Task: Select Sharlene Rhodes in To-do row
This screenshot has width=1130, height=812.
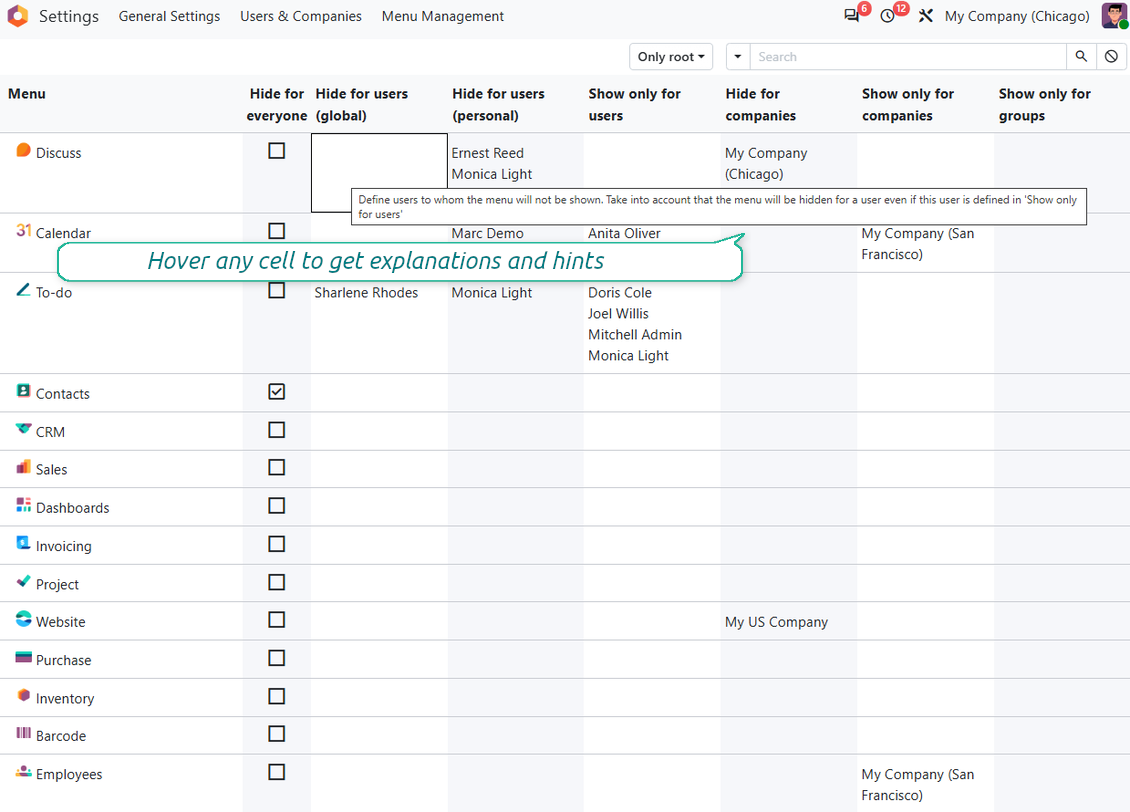Action: coord(366,293)
